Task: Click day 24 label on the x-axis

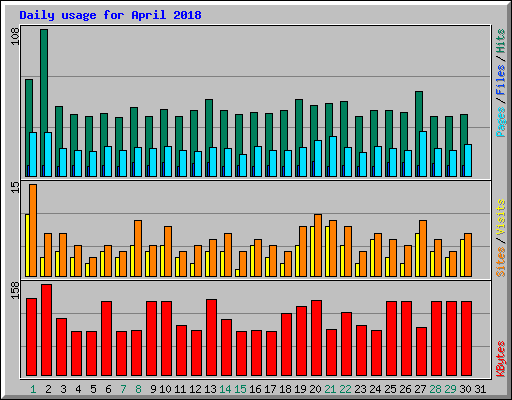Action: (375, 389)
